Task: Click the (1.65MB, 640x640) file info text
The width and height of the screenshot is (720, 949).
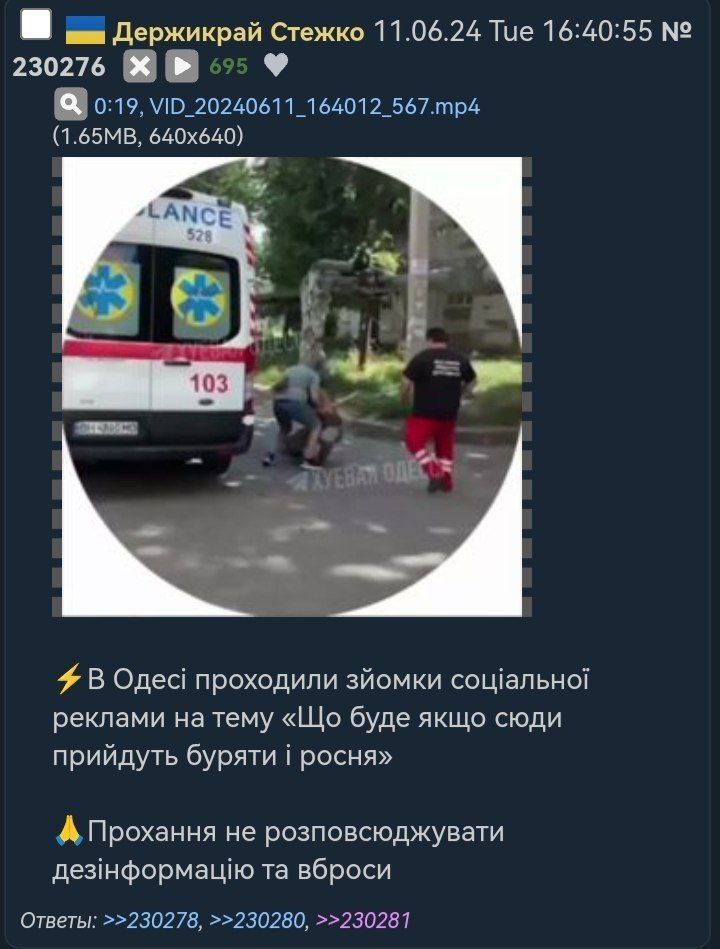Action: point(148,136)
